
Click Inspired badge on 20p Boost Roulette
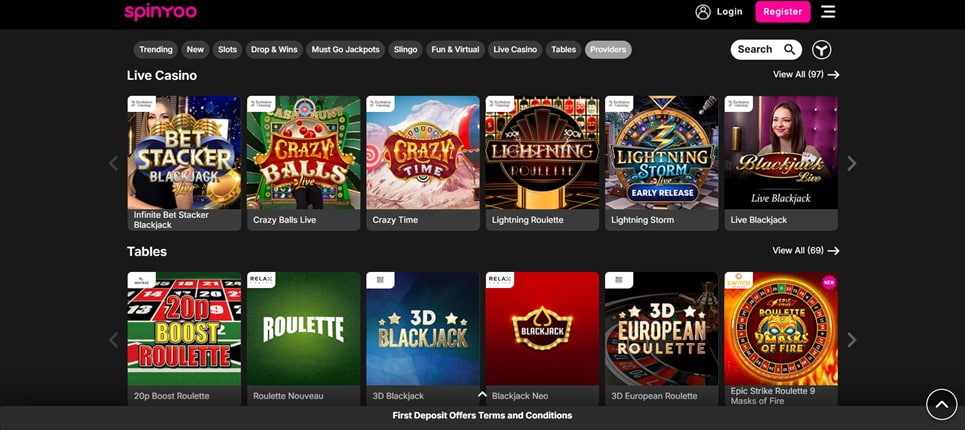[142, 280]
